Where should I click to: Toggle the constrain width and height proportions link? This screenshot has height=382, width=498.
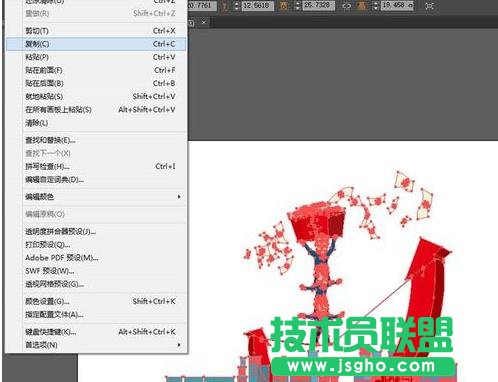(347, 6)
